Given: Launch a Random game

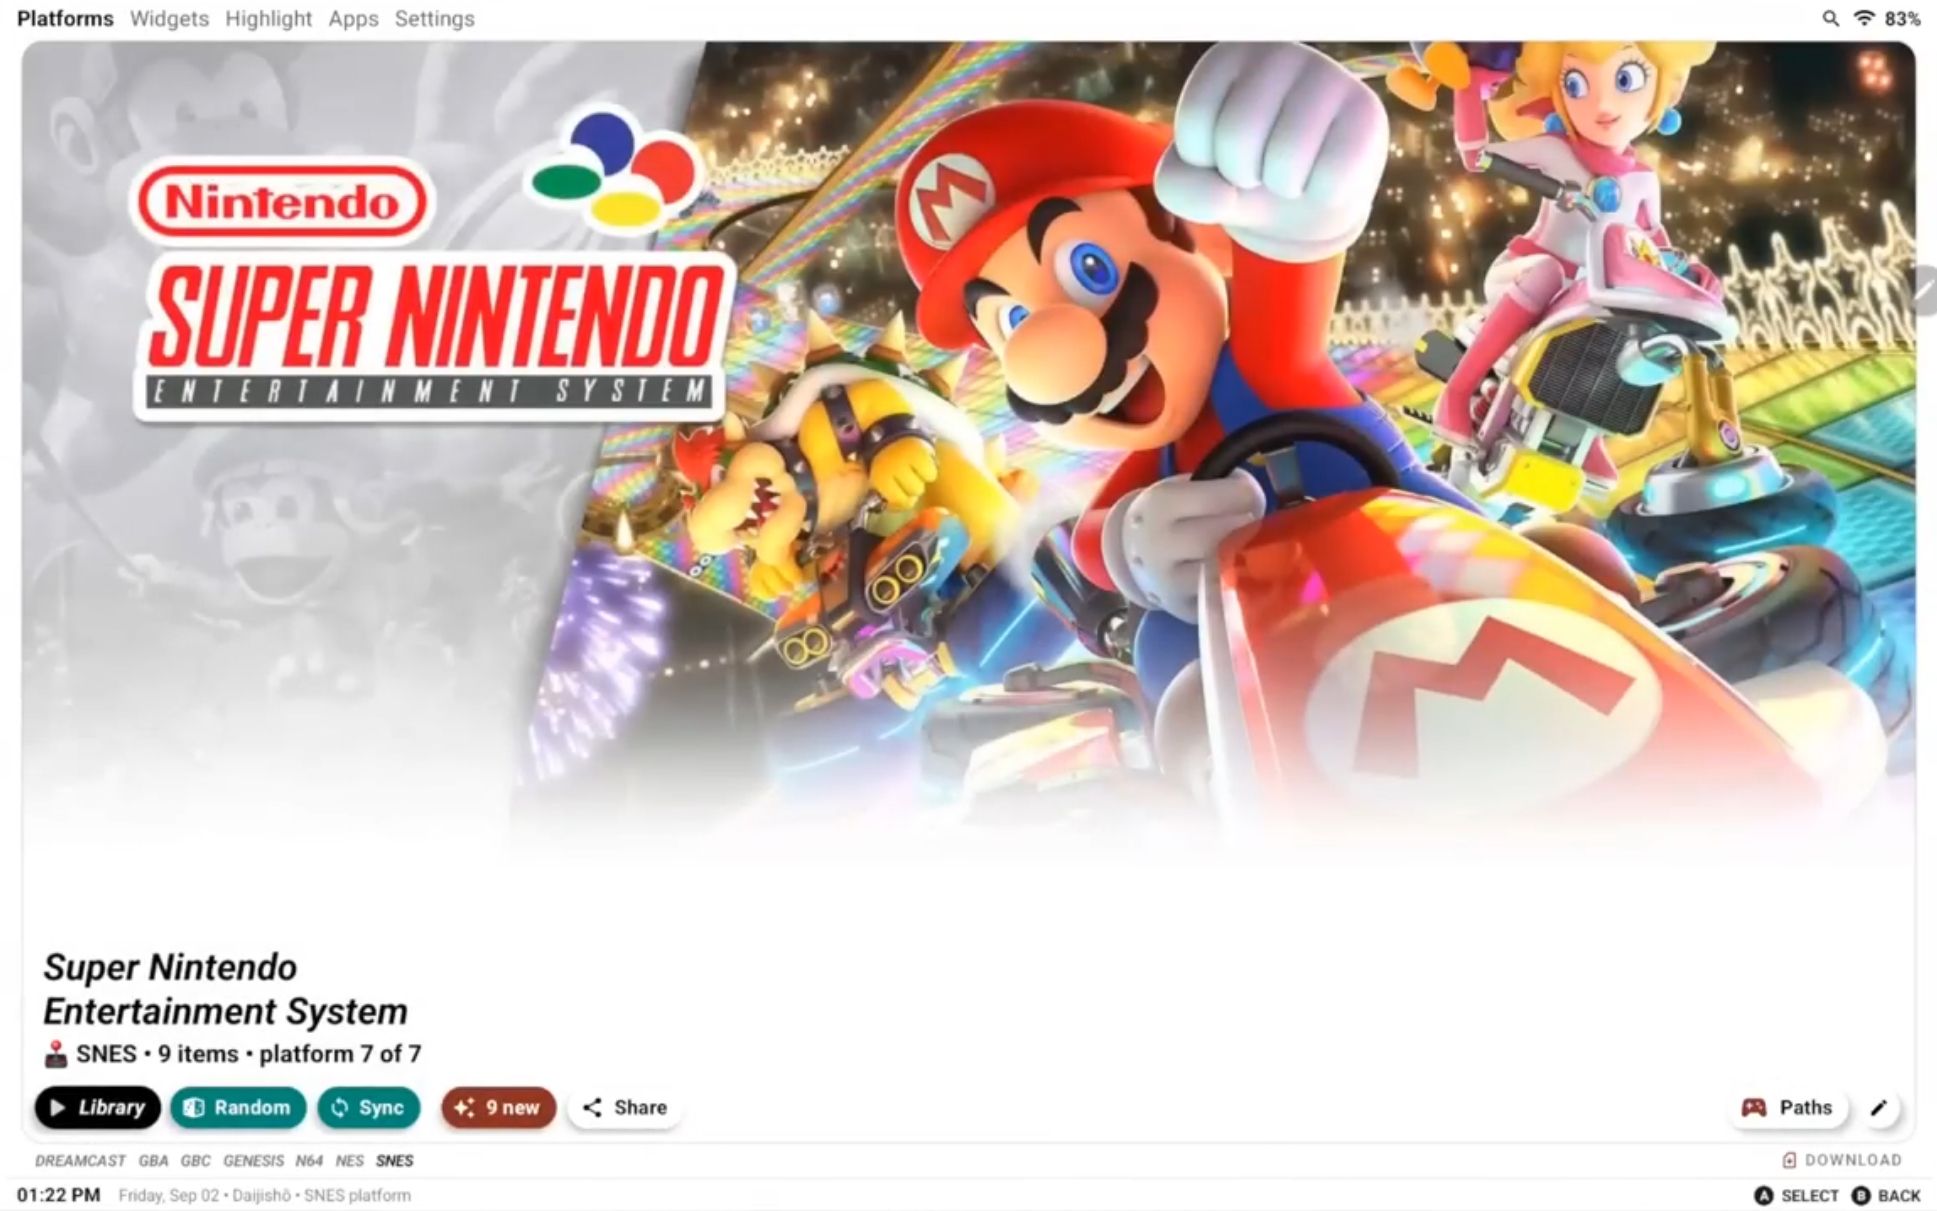Looking at the screenshot, I should coord(238,1107).
